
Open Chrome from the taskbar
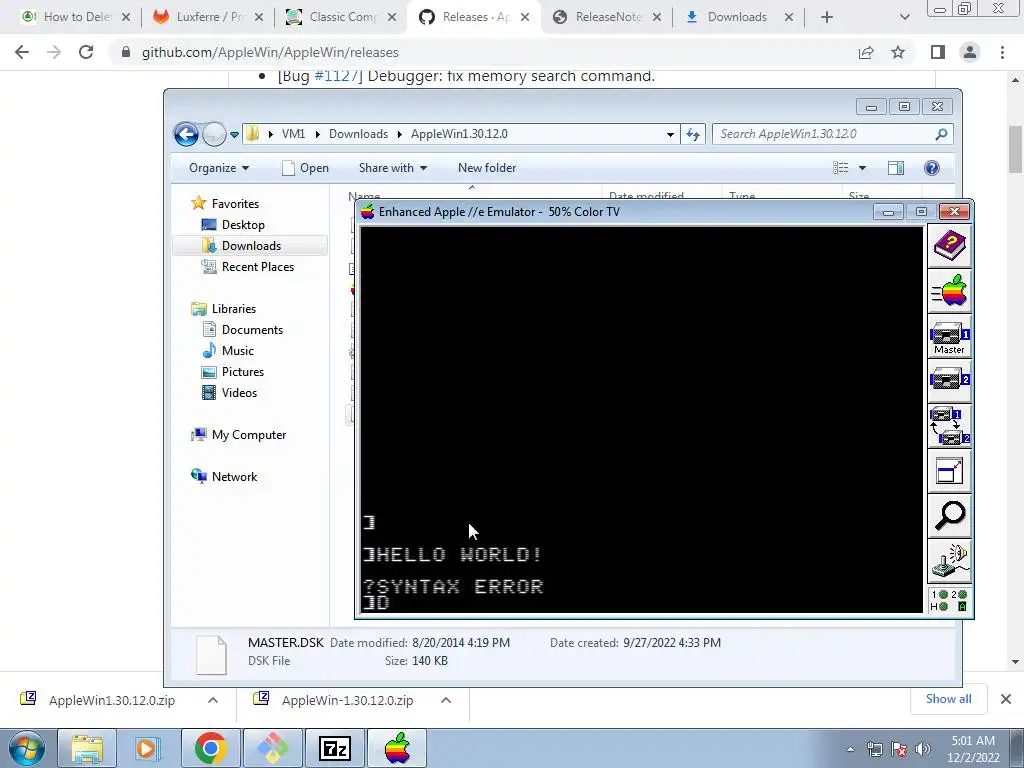210,748
